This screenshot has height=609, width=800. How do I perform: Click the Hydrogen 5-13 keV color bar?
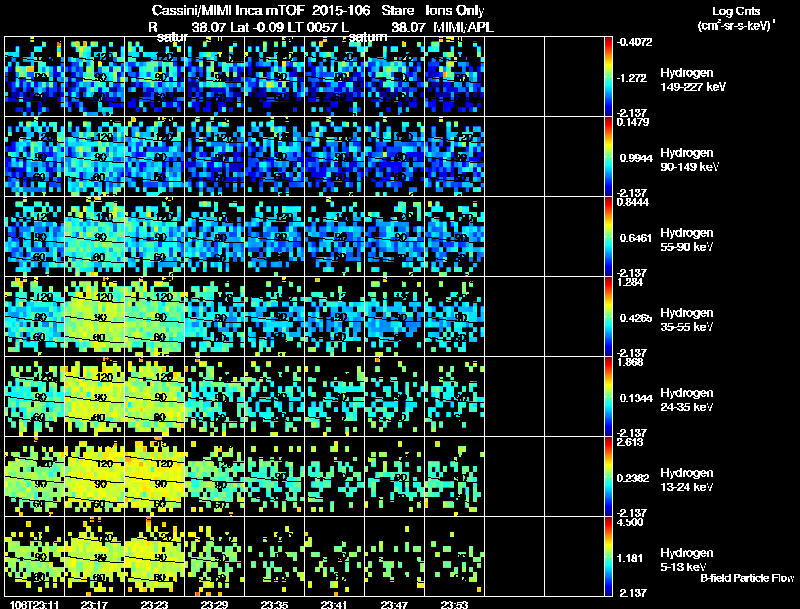[x=608, y=556]
